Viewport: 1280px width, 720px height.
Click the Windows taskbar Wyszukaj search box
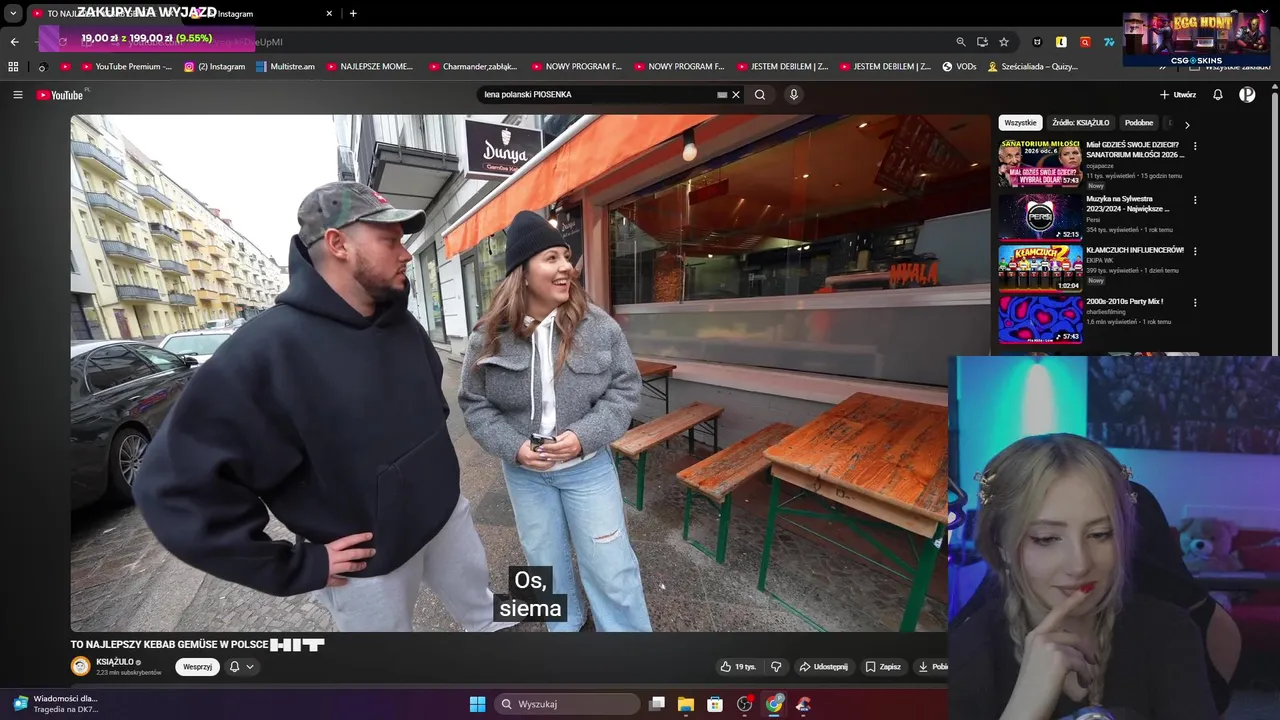tap(568, 704)
